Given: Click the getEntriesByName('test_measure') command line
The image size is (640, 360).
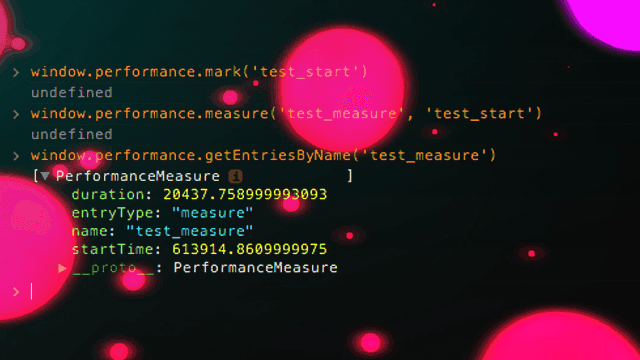Looking at the screenshot, I should [x=263, y=155].
